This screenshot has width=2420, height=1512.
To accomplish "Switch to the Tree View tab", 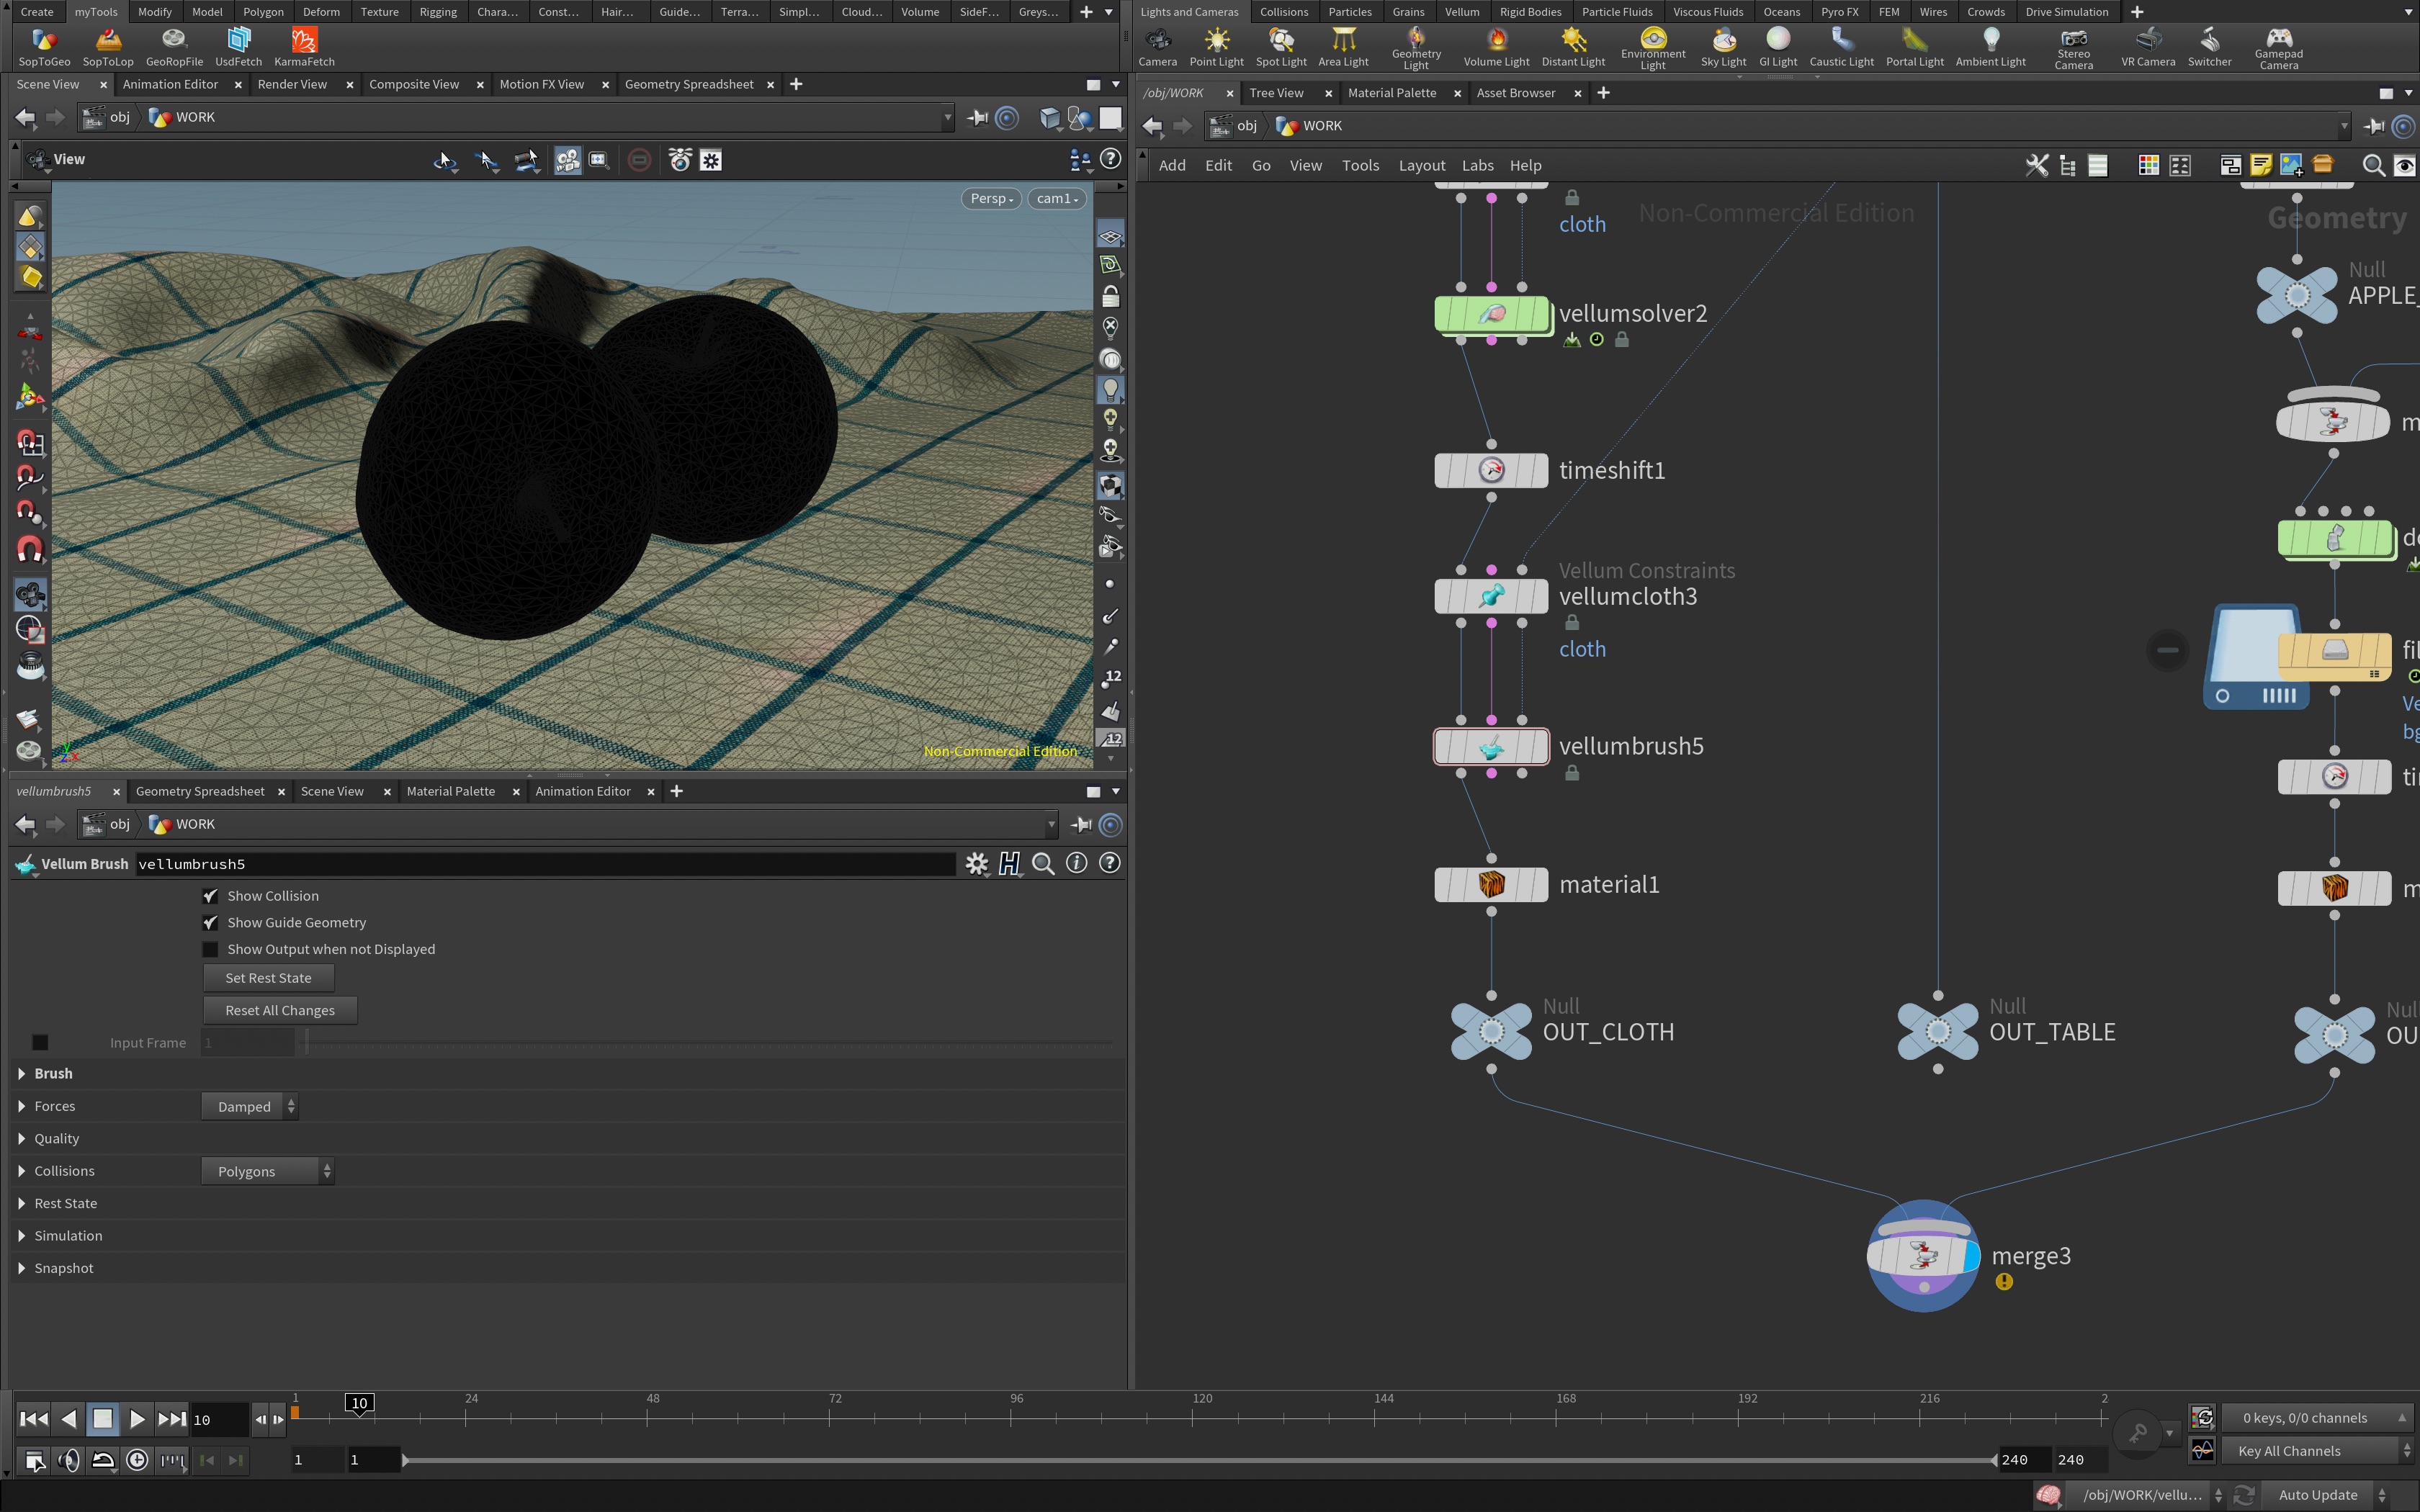I will click(1276, 93).
